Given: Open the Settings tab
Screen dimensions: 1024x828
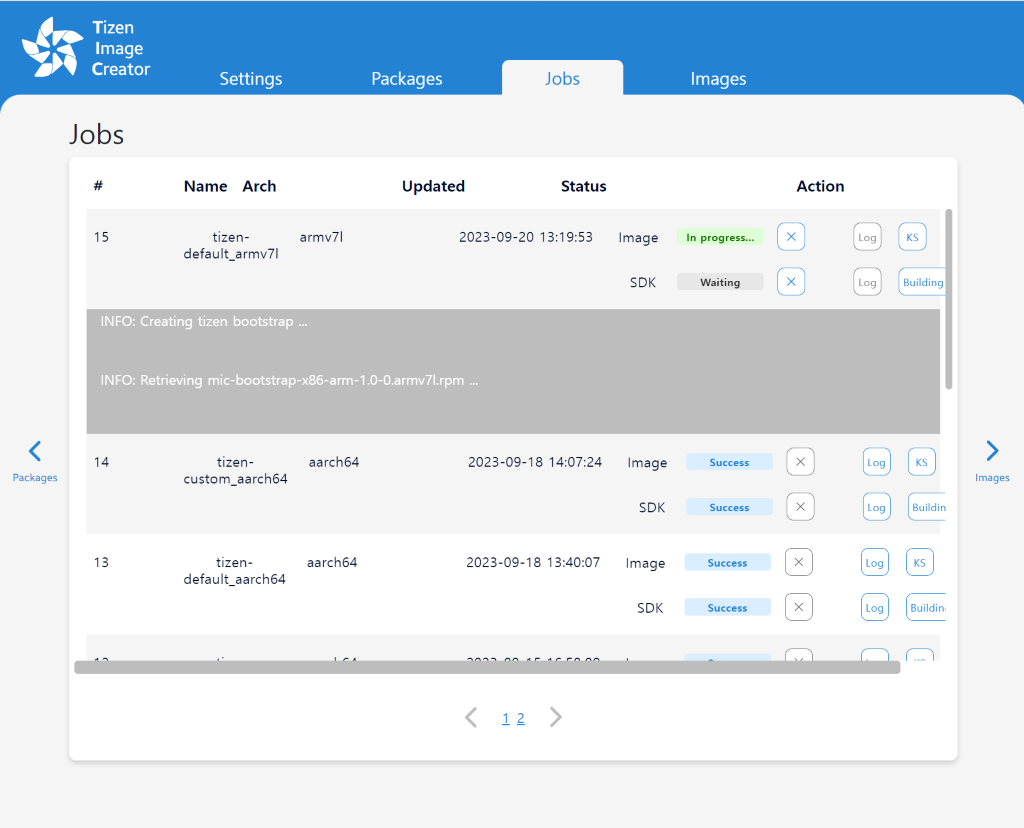Looking at the screenshot, I should tap(251, 79).
